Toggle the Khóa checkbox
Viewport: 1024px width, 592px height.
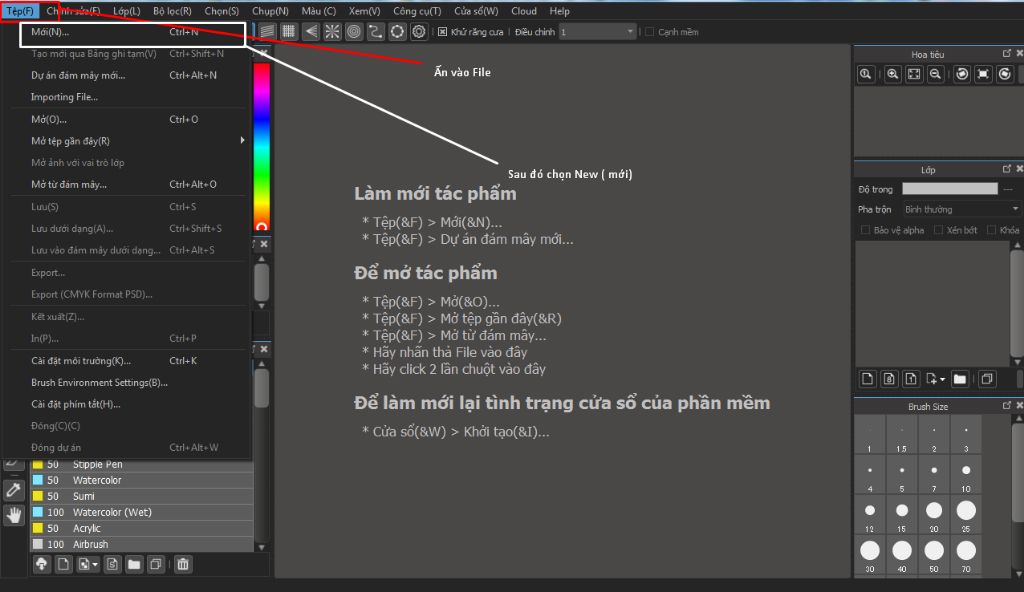[x=991, y=230]
